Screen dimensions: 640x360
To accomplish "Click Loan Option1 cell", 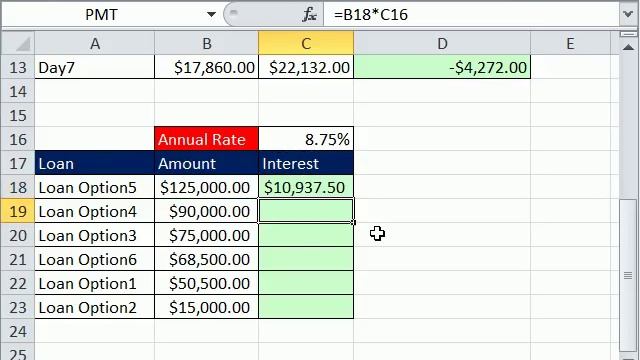I will click(x=95, y=283).
